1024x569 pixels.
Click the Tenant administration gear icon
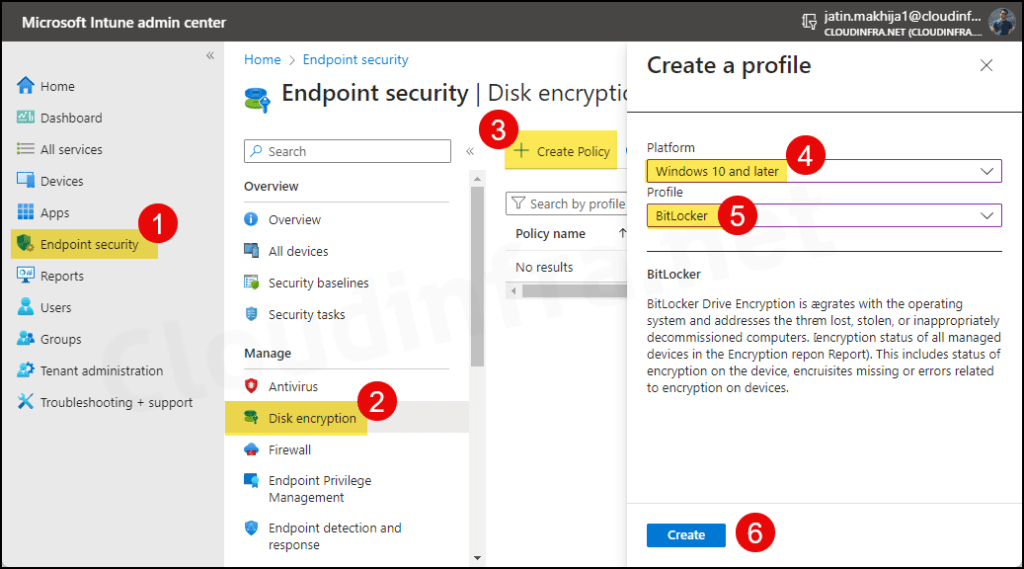click(x=25, y=370)
